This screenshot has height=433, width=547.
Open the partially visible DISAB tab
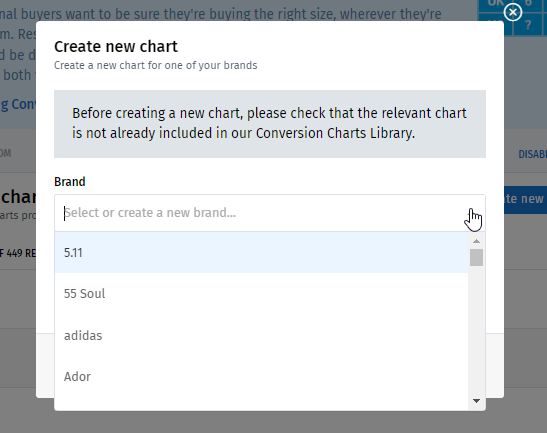[x=532, y=154]
